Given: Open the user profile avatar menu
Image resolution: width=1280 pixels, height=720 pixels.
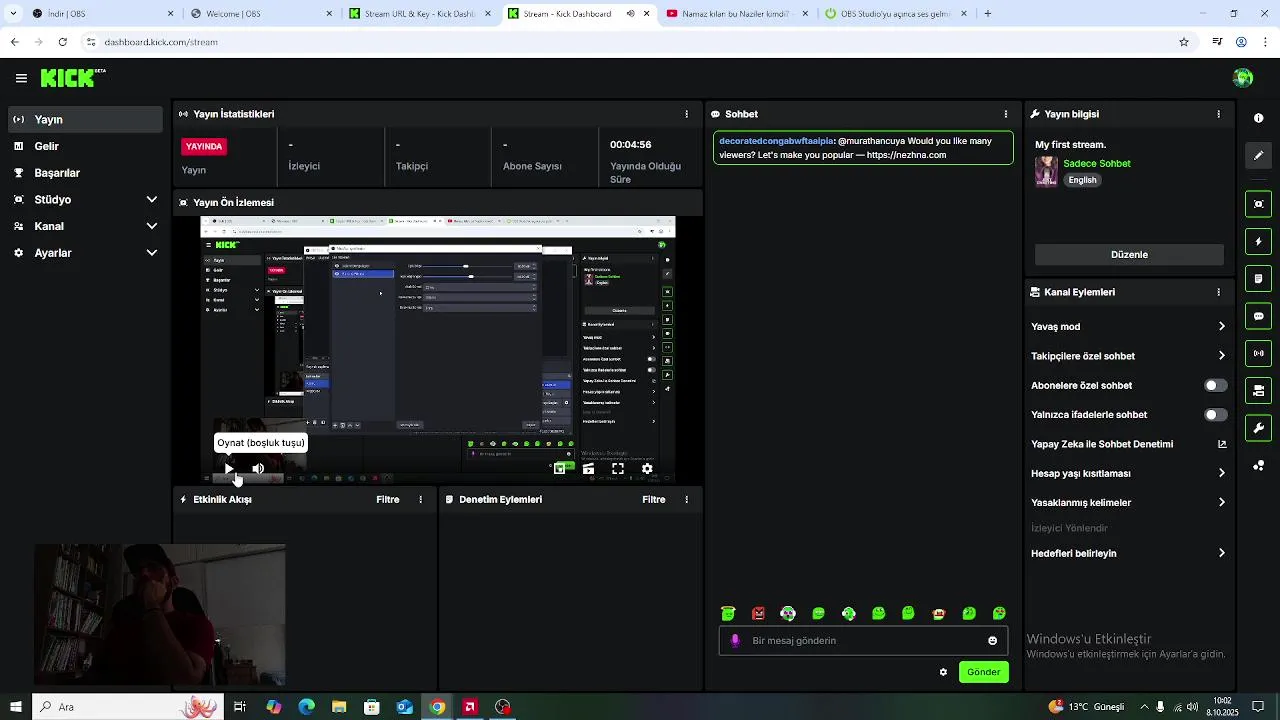Looking at the screenshot, I should pos(1243,78).
